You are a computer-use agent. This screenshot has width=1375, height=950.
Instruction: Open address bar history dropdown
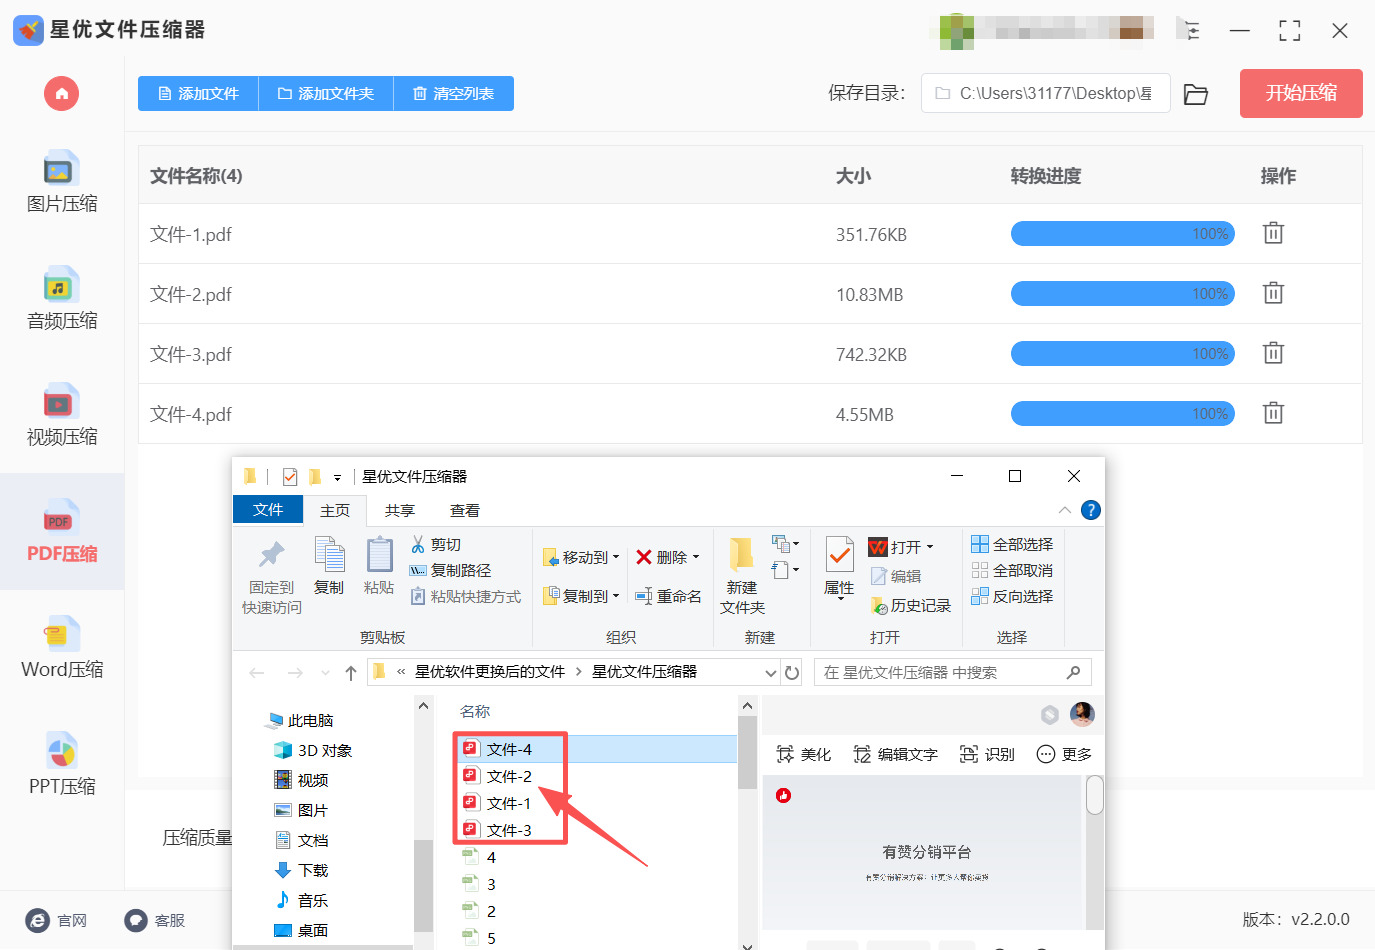771,673
